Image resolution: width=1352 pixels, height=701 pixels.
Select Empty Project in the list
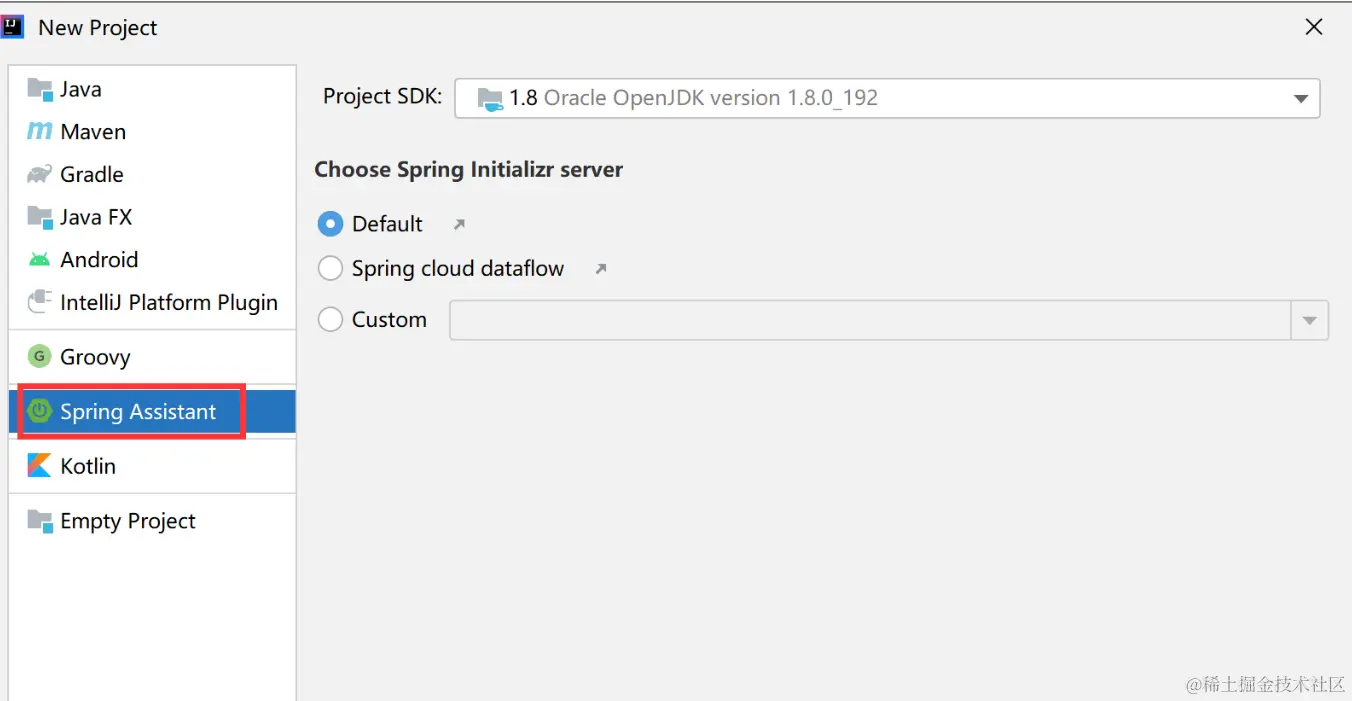[127, 521]
